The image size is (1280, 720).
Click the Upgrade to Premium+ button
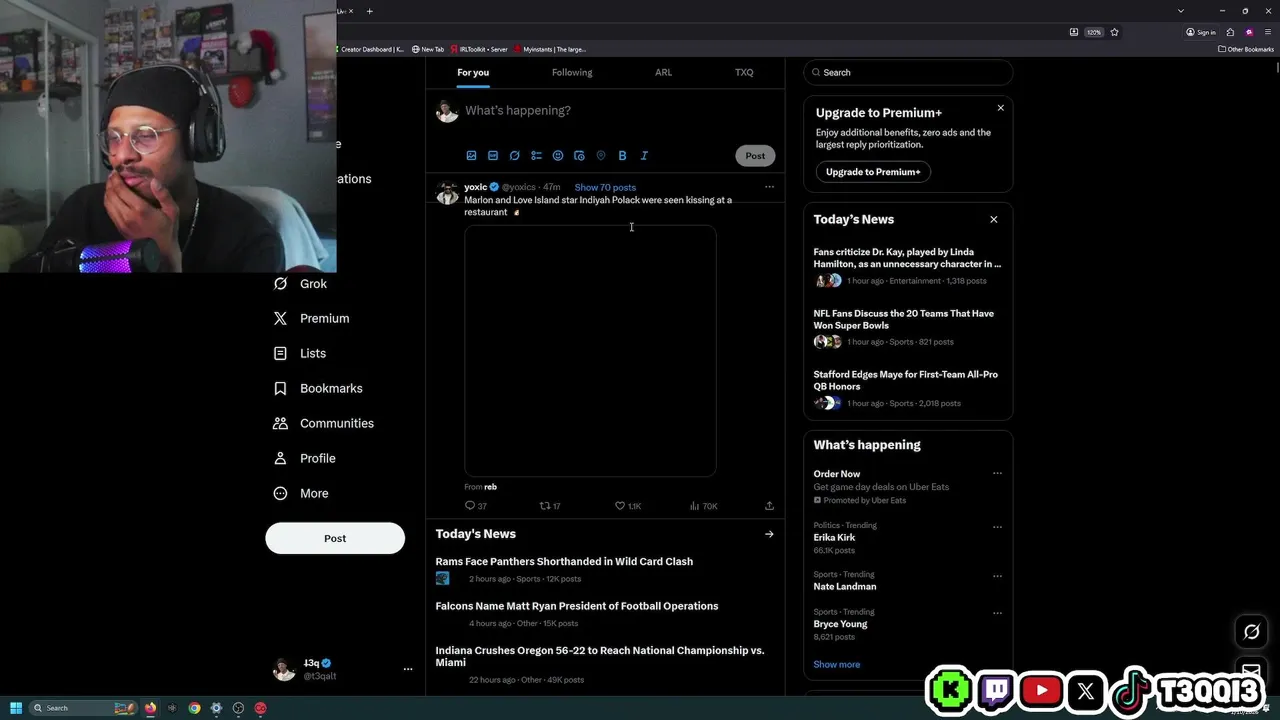click(873, 172)
